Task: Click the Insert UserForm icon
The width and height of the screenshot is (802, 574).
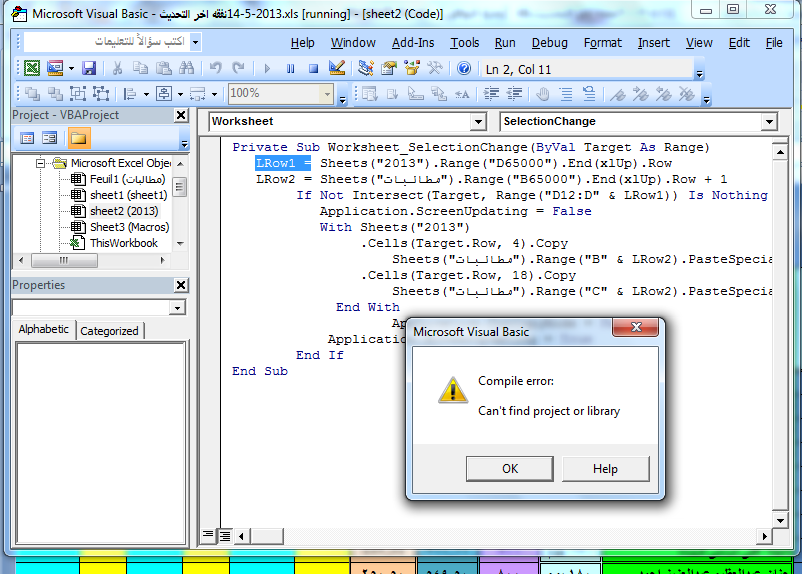Action: point(55,68)
